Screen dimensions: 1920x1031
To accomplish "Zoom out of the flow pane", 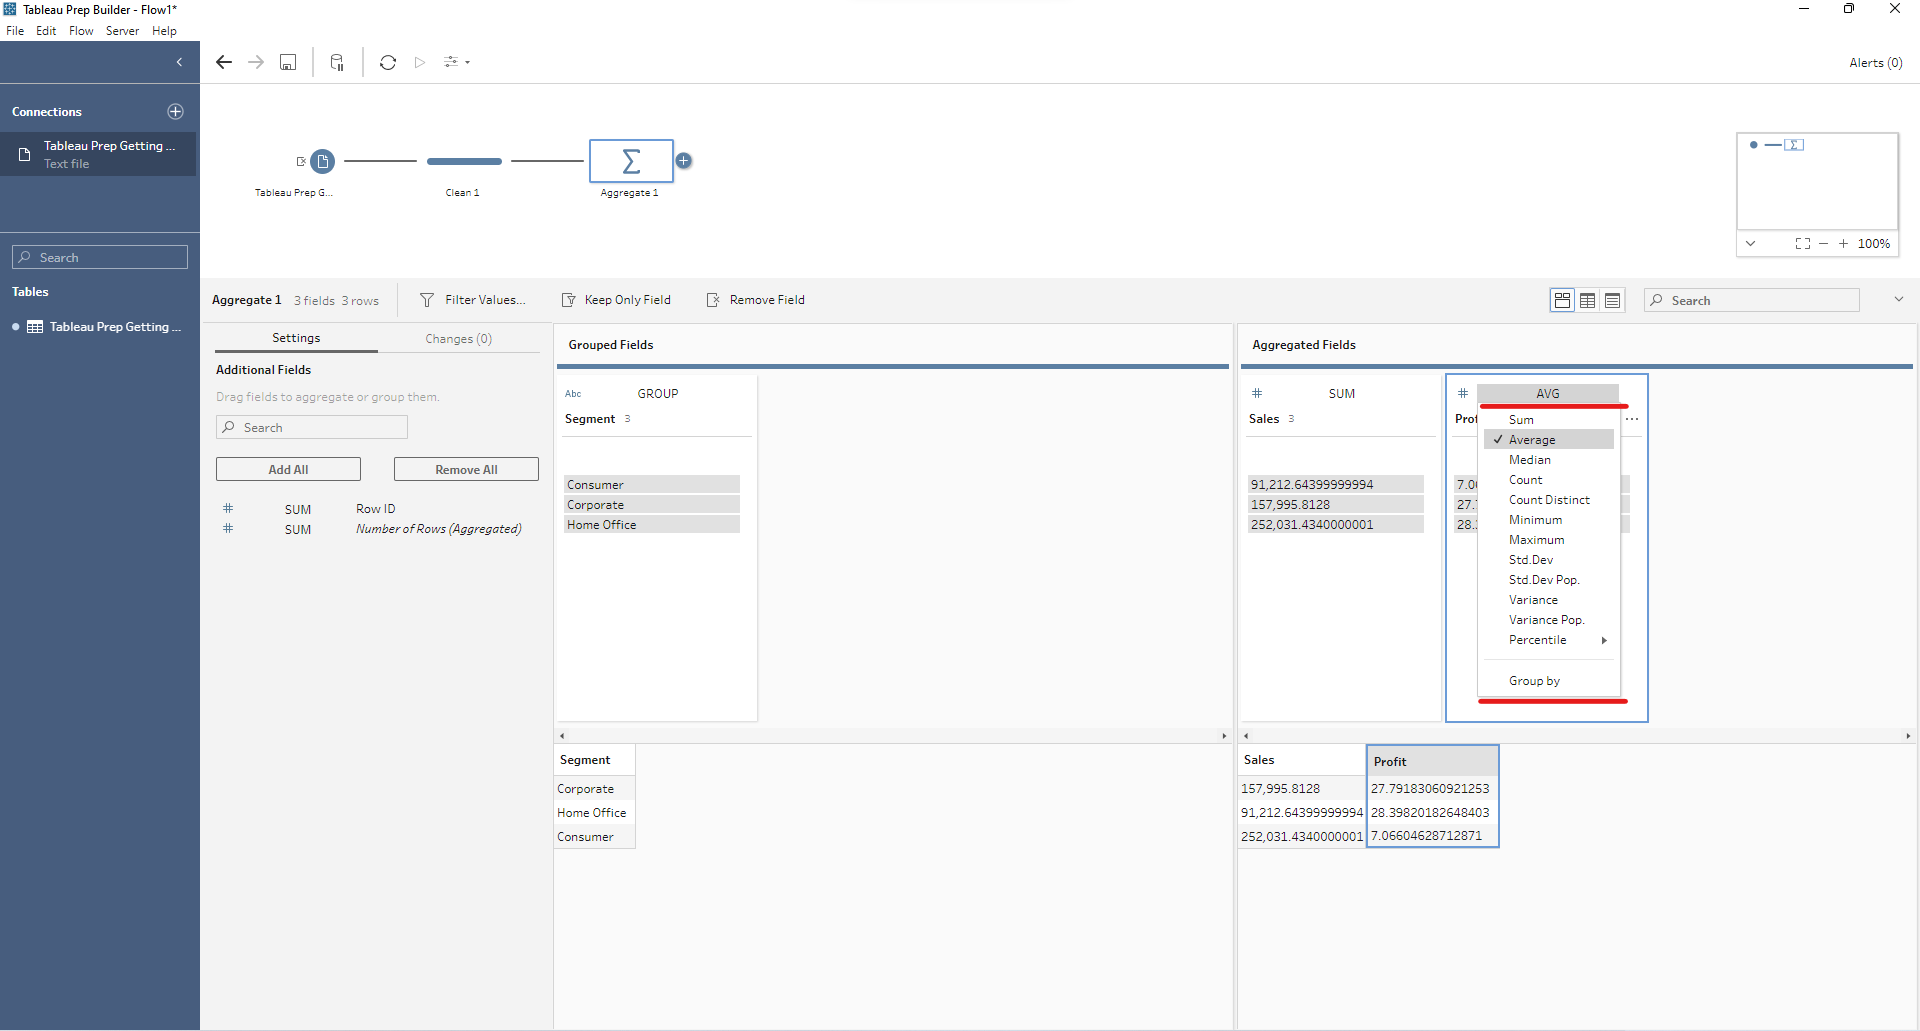I will tap(1823, 243).
